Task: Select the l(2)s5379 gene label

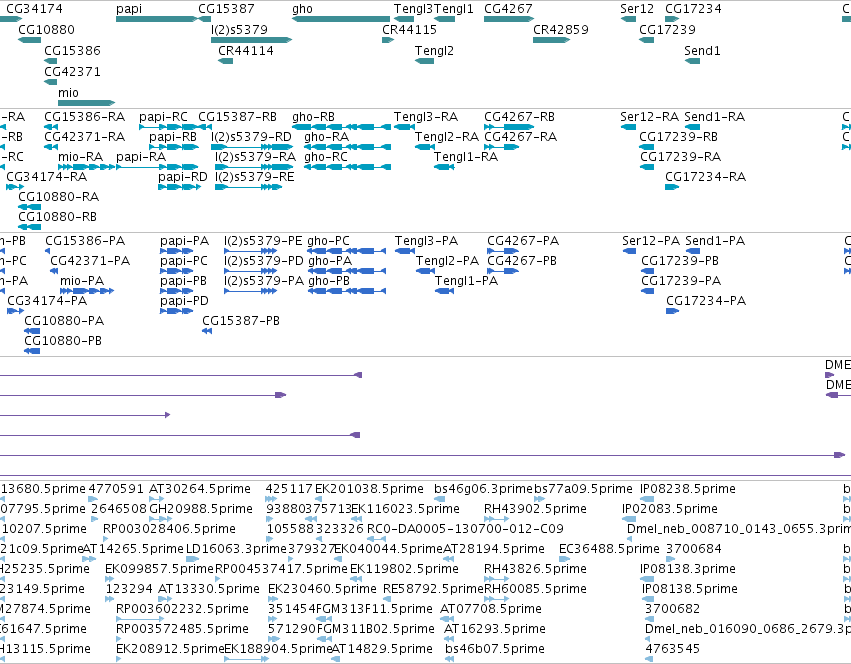Action: pyautogui.click(x=239, y=29)
